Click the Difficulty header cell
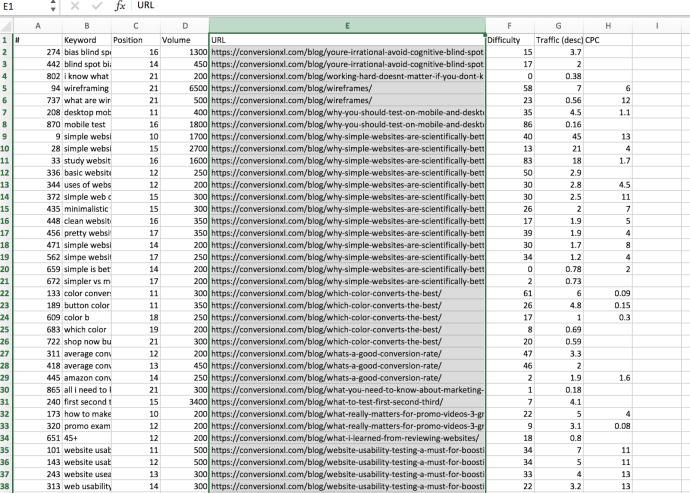 coord(510,40)
